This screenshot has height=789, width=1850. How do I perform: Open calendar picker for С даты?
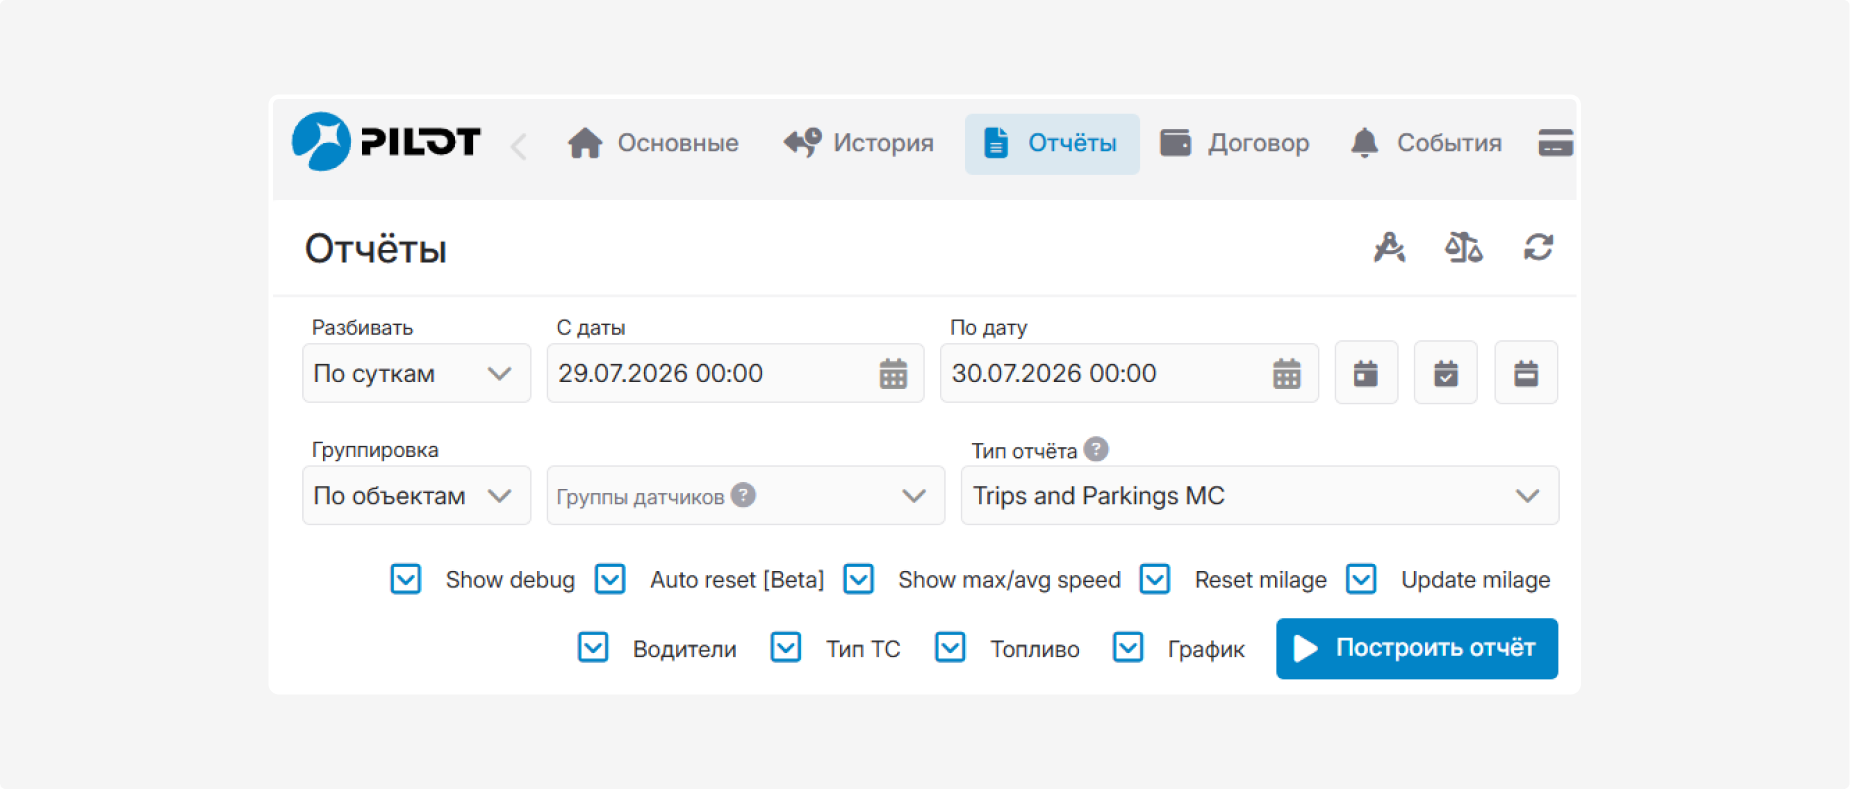coord(893,374)
